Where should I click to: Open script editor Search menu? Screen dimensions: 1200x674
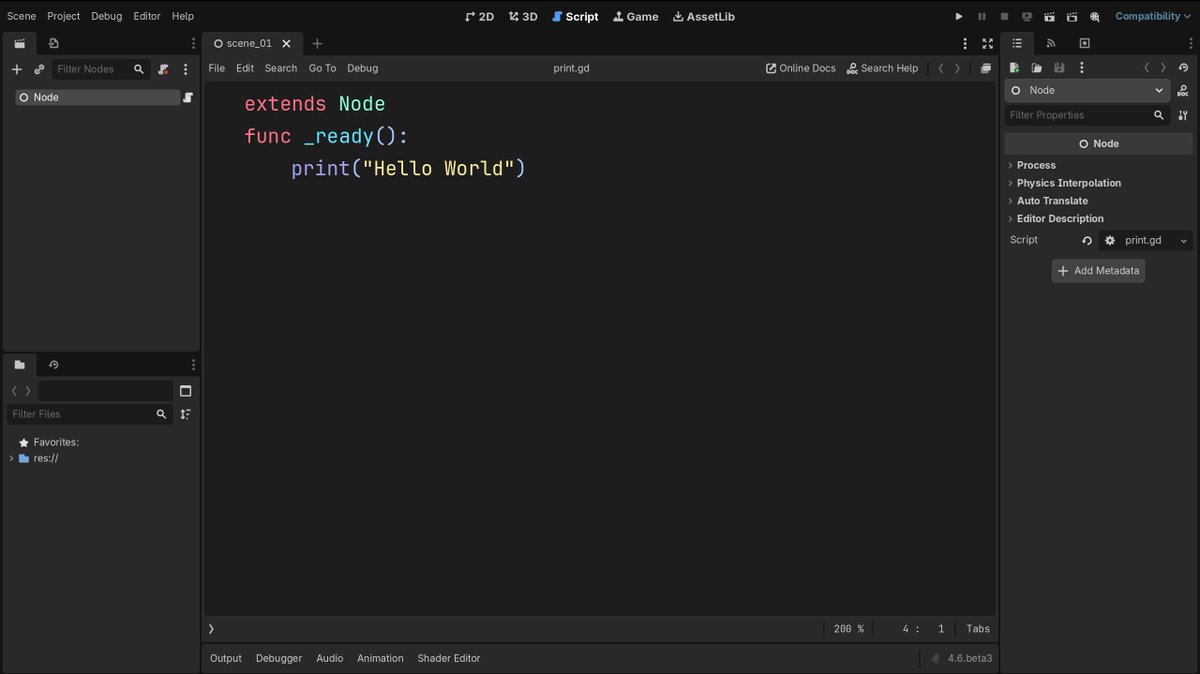(281, 68)
